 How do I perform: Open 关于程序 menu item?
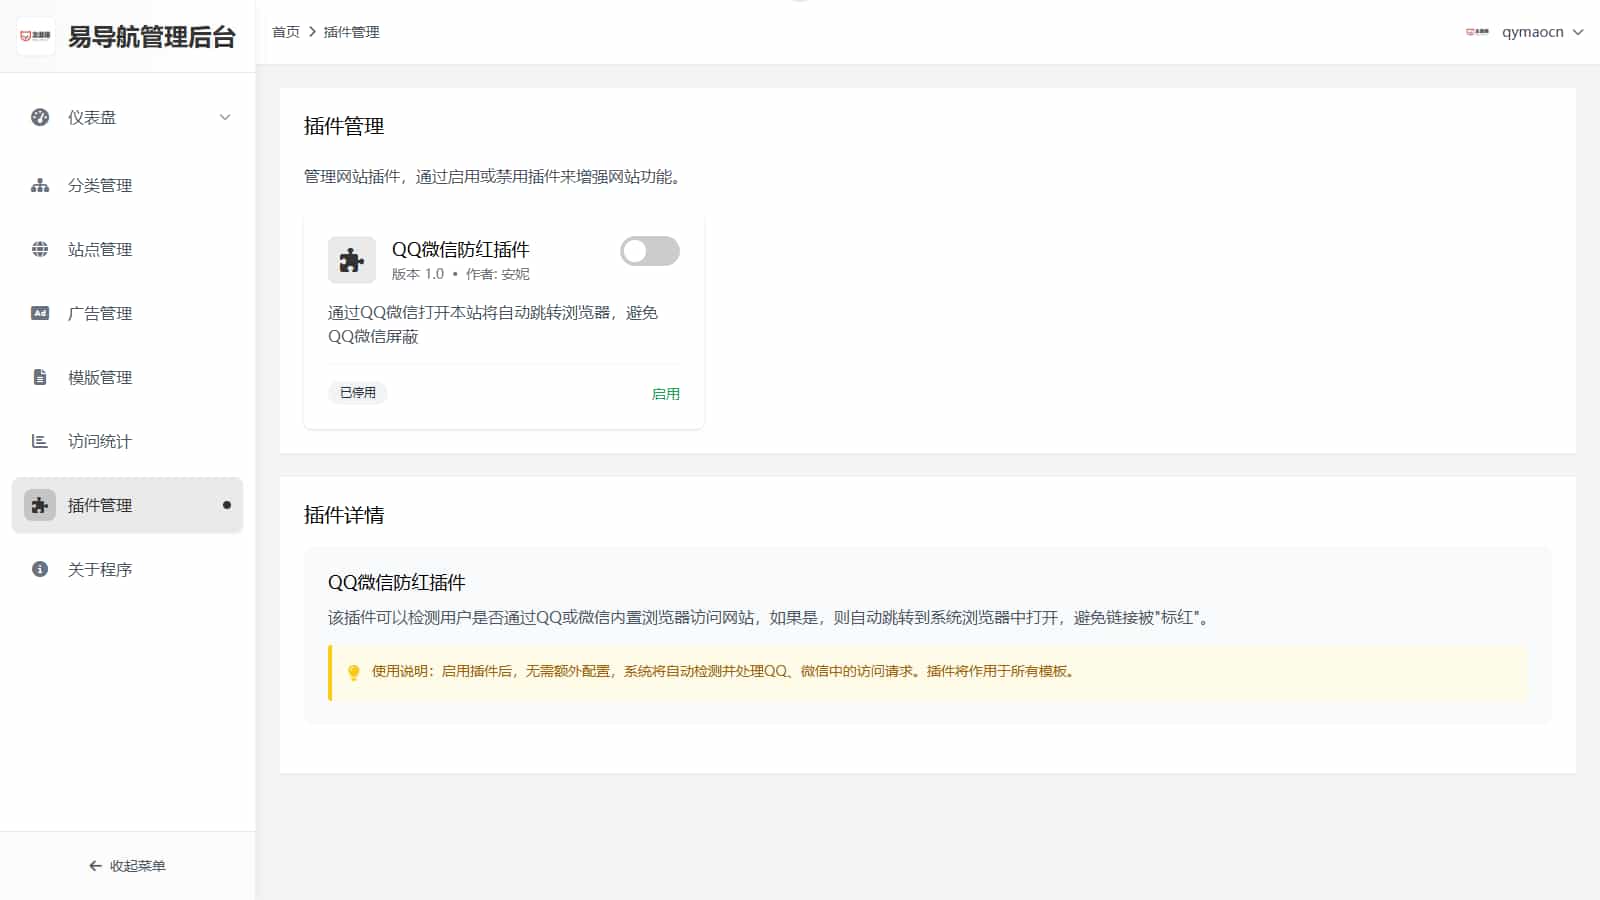pos(127,569)
